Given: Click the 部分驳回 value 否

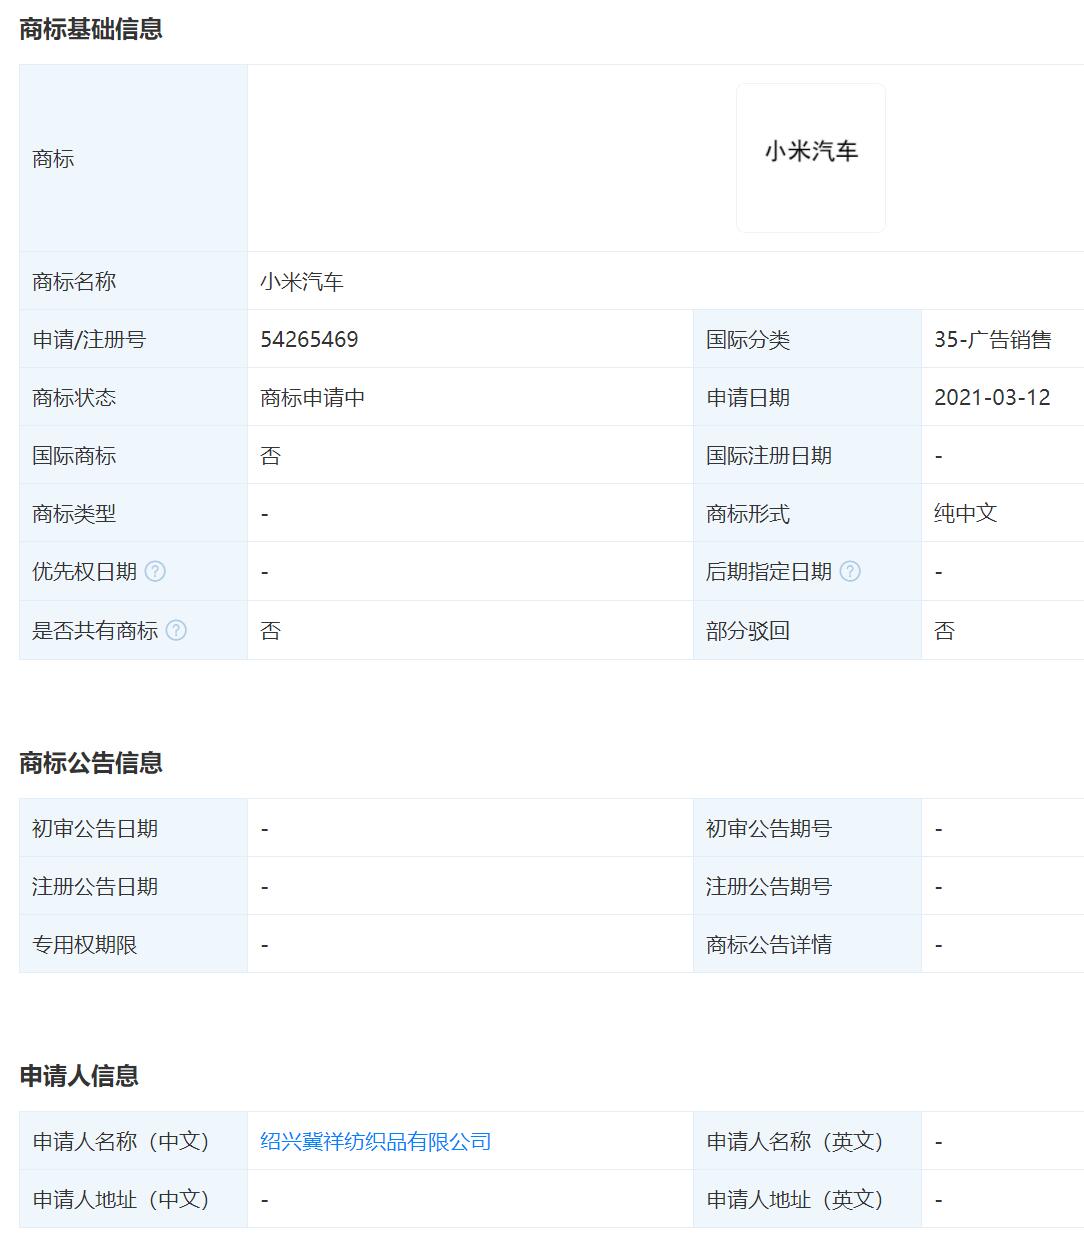Looking at the screenshot, I should 941,630.
